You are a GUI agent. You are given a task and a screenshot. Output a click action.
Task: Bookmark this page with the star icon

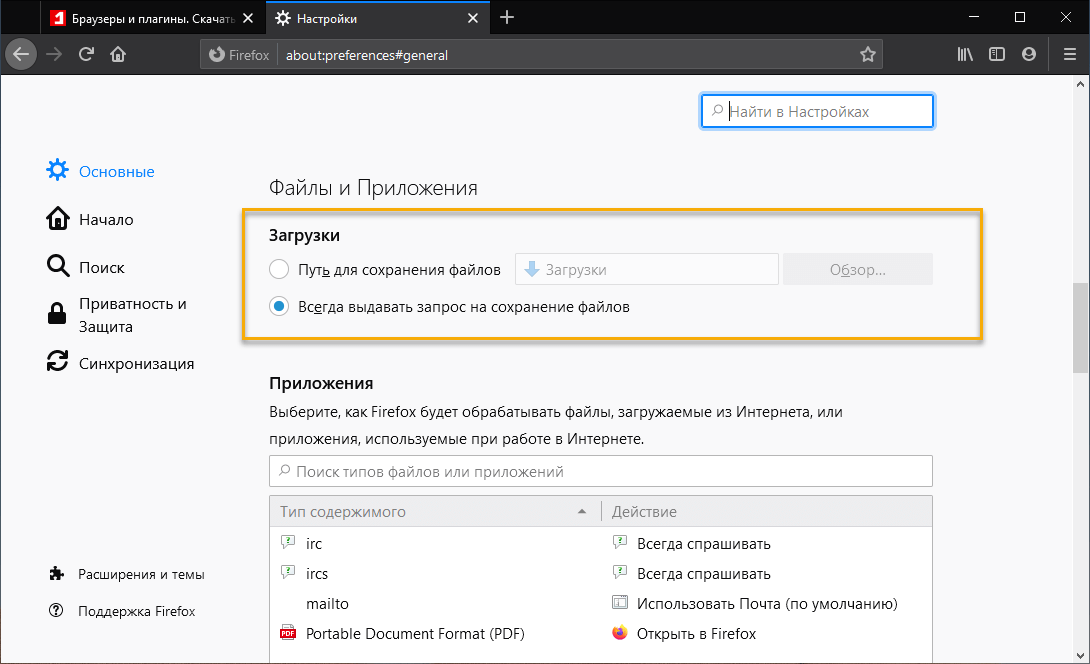[x=867, y=55]
